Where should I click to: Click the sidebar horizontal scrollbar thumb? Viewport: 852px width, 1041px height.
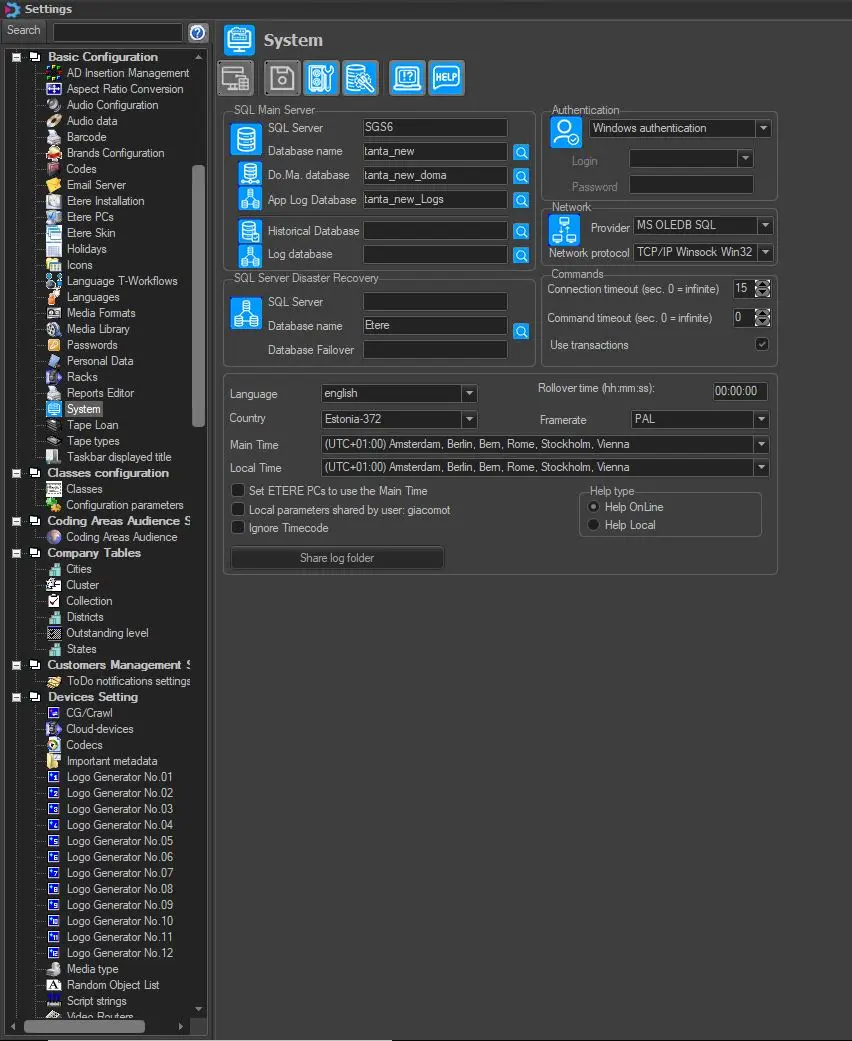[84, 1026]
